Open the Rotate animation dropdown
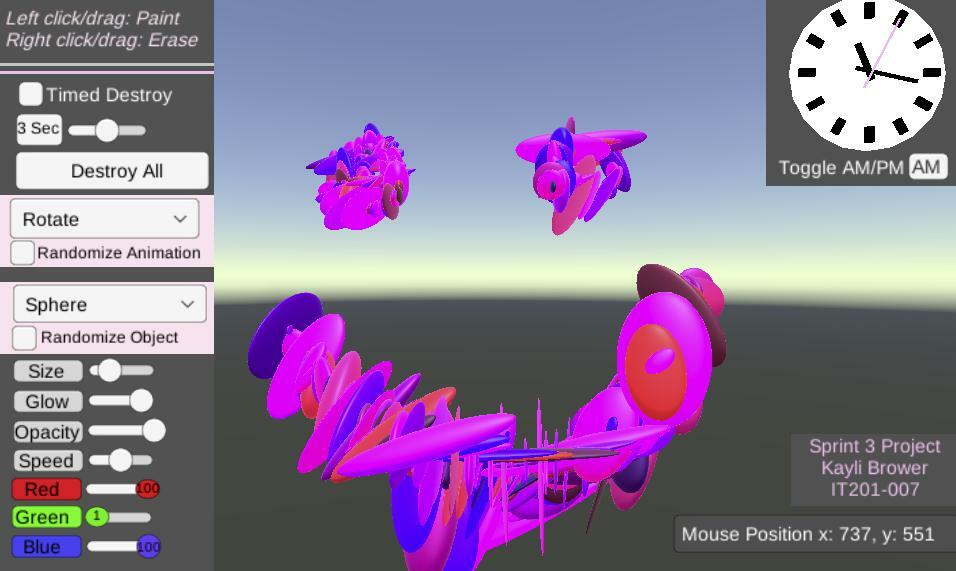The height and width of the screenshot is (571, 956). pos(104,219)
